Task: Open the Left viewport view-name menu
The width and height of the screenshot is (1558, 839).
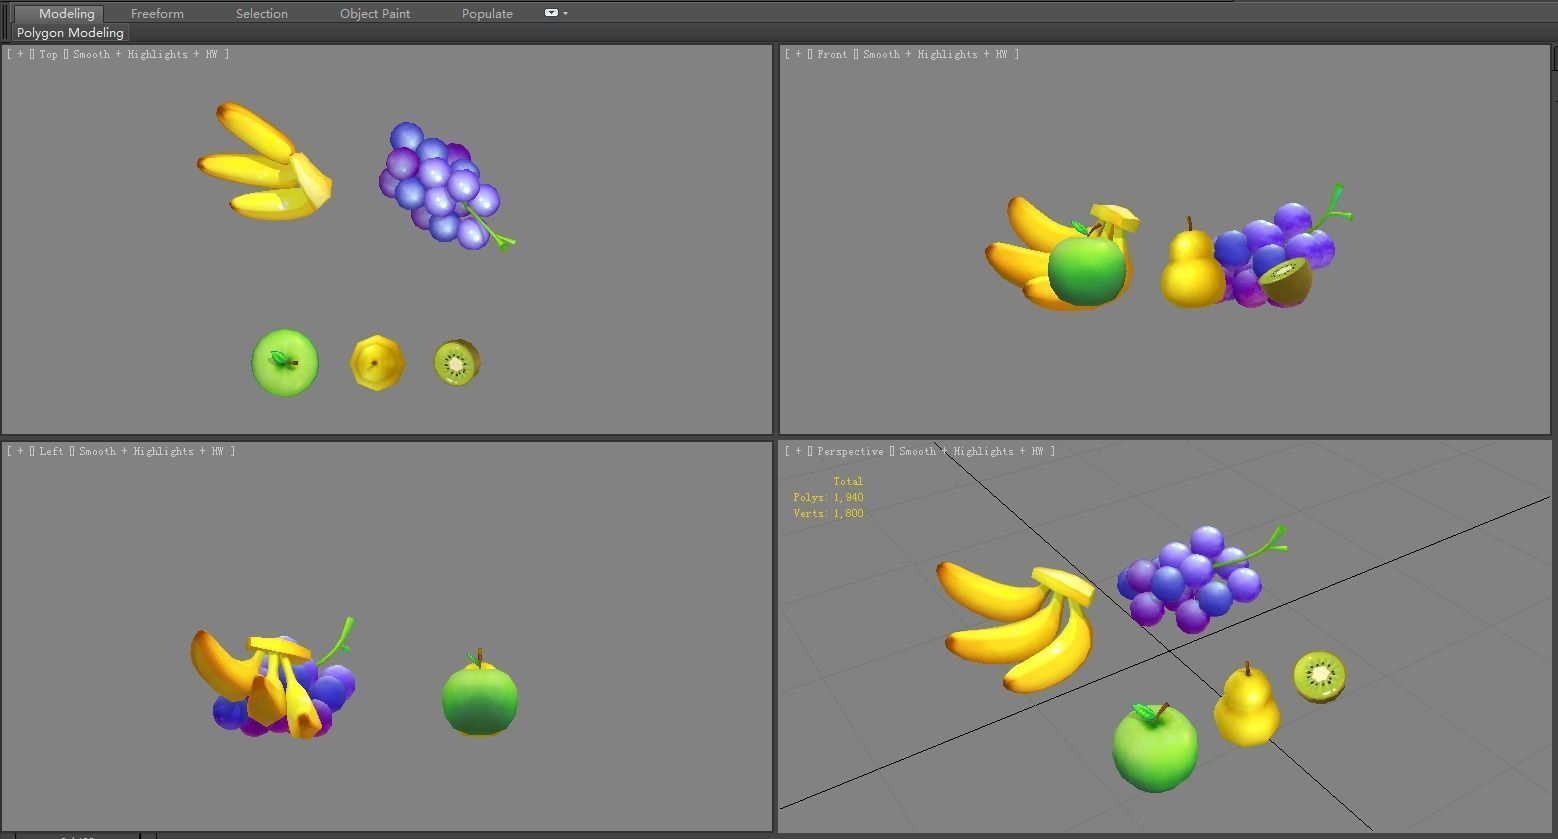Action: click(51, 451)
